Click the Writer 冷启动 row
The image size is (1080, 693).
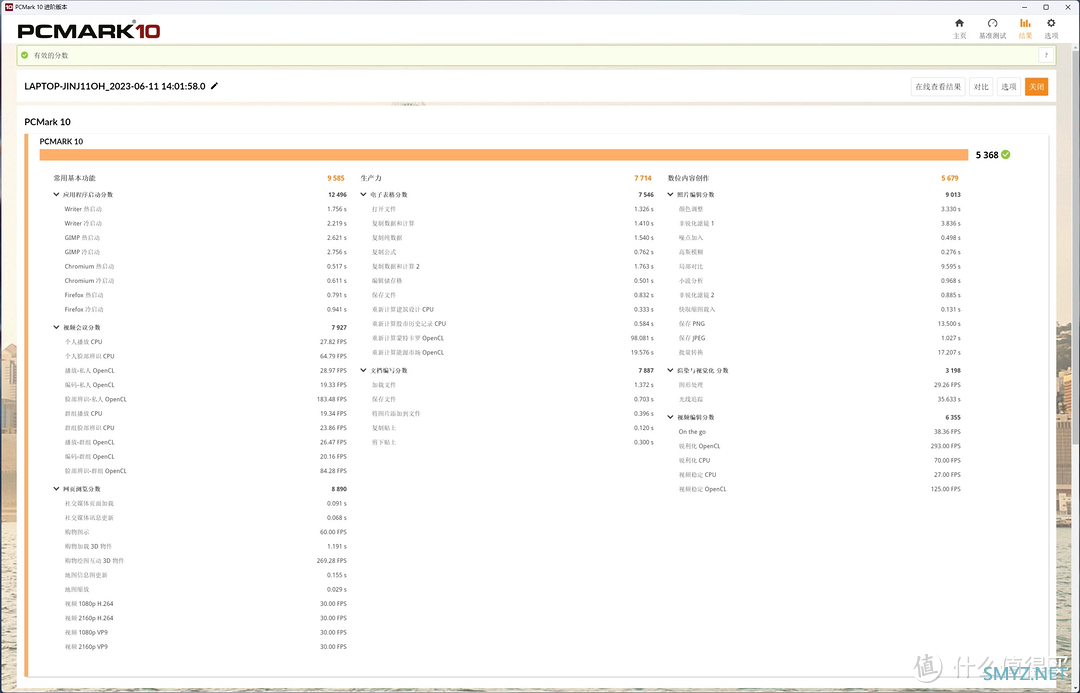(x=205, y=224)
